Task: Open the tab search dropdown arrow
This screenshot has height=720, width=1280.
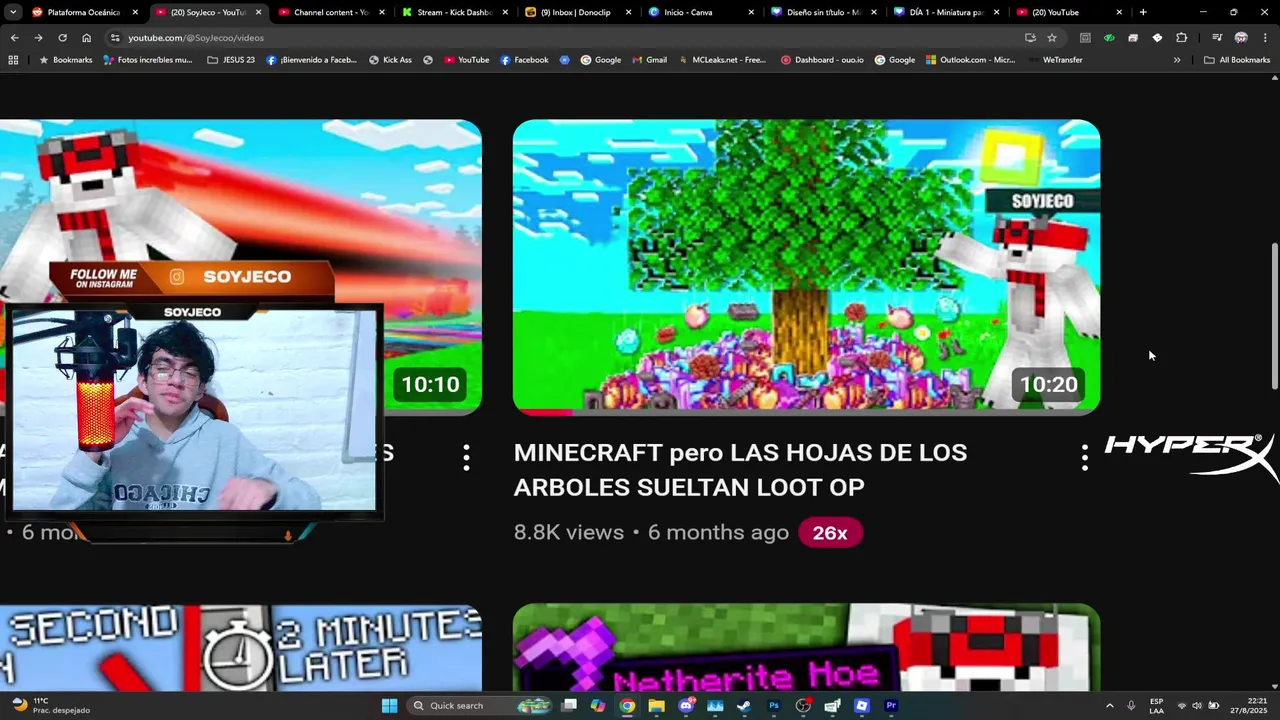Action: coord(13,12)
